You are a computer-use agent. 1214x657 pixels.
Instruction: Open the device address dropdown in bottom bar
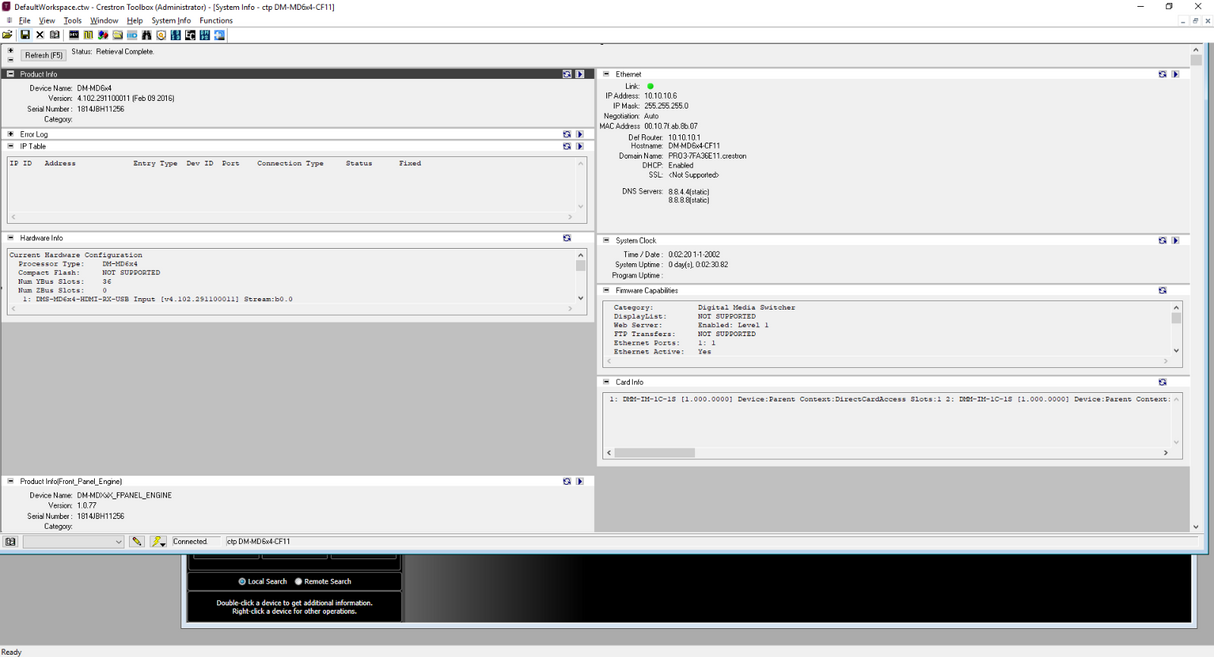click(x=118, y=541)
